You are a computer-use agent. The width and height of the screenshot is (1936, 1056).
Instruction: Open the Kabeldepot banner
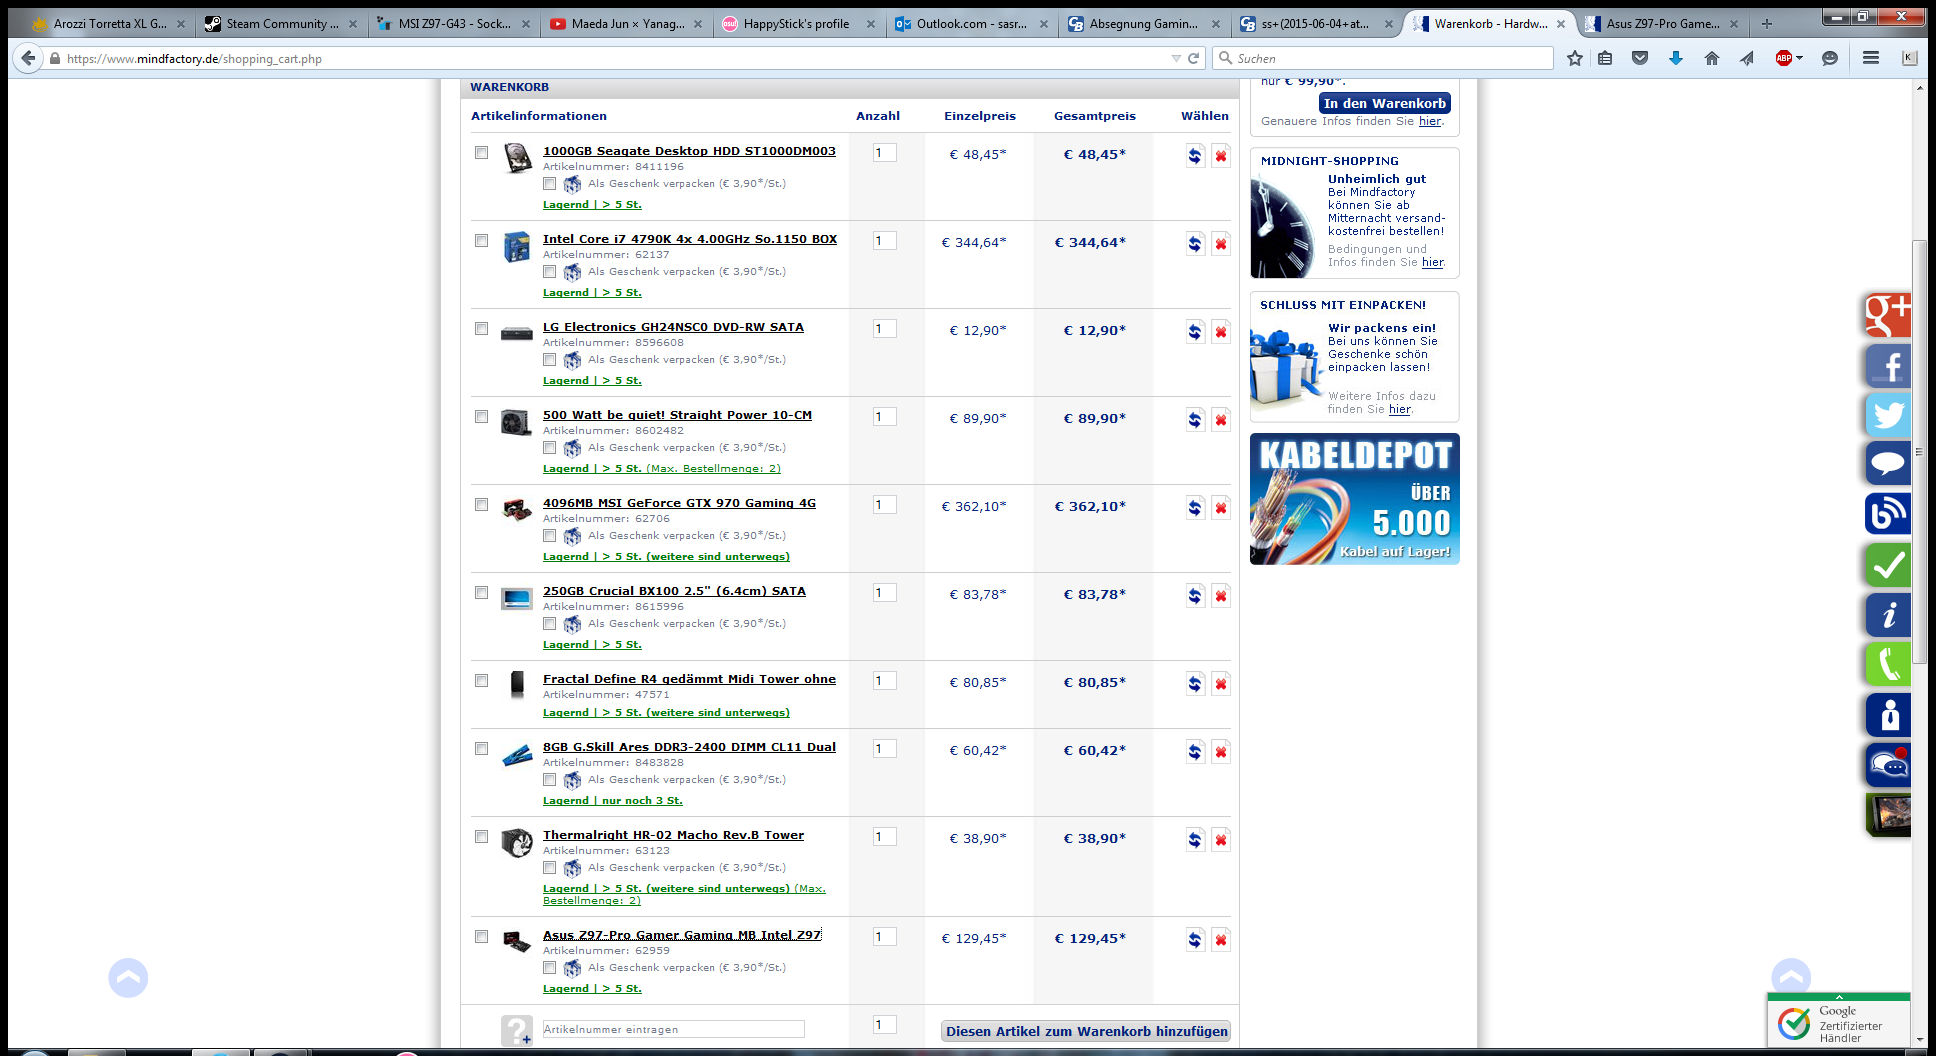1354,499
